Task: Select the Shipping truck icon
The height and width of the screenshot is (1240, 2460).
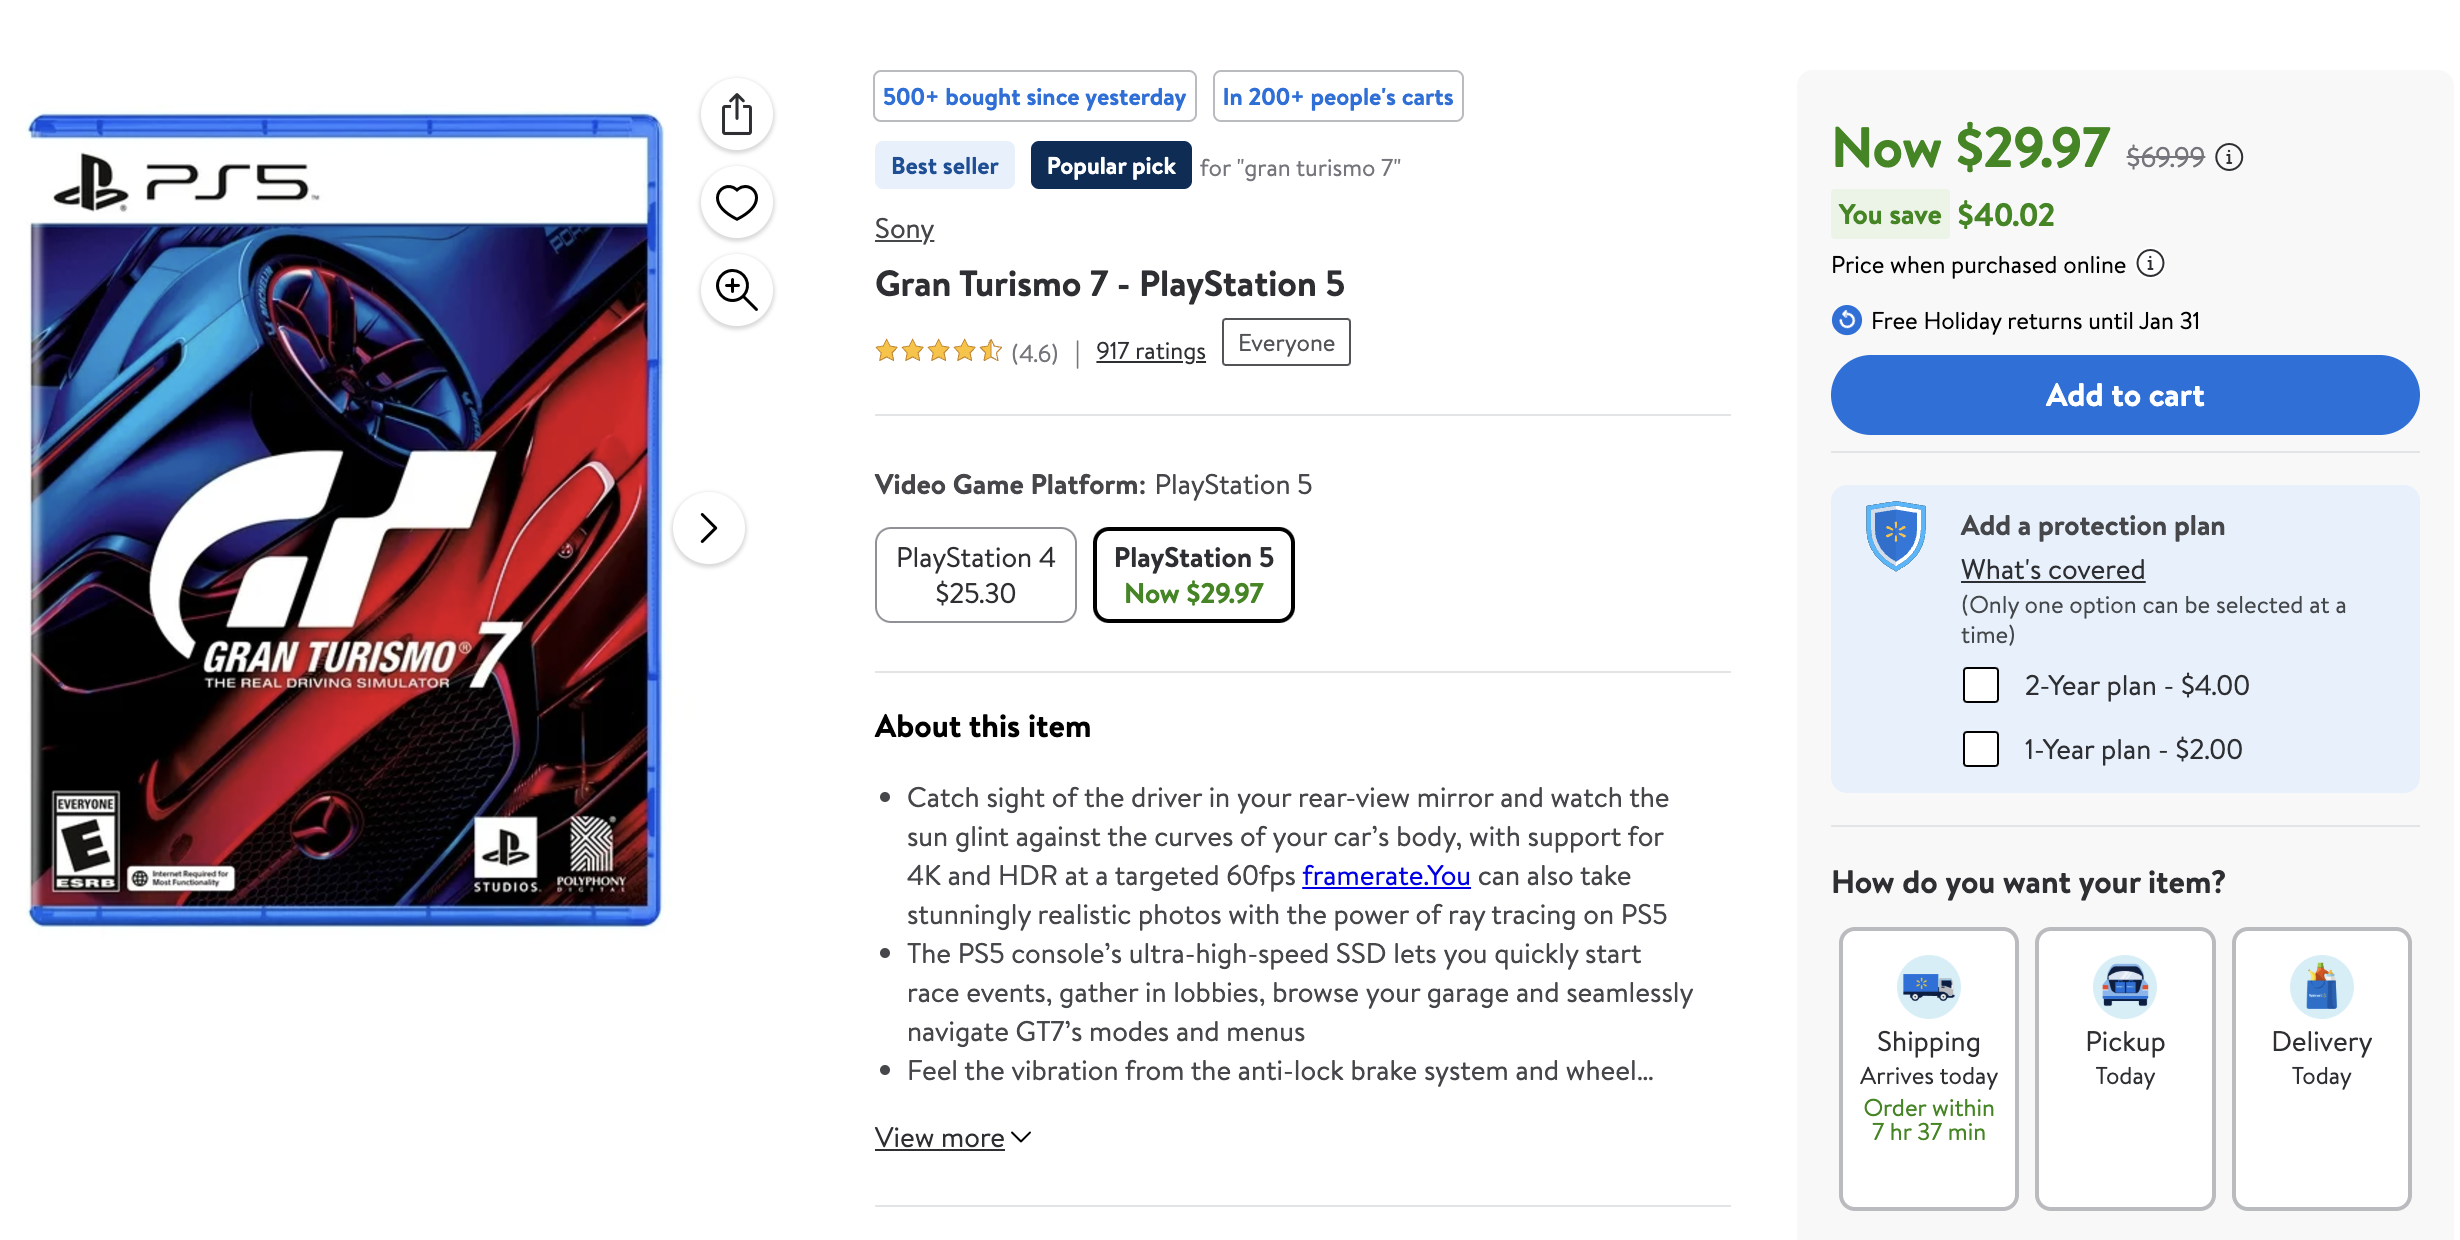Action: [x=1928, y=984]
